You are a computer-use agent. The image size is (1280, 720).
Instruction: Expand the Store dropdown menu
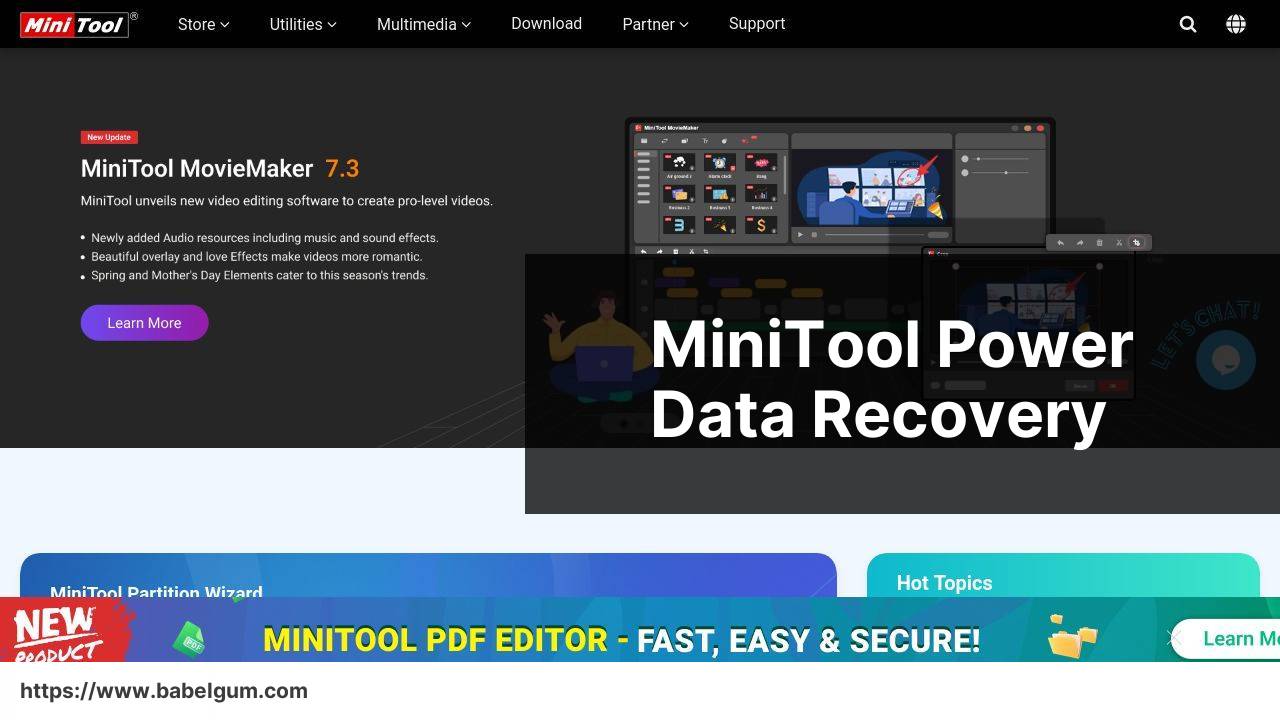[x=204, y=24]
